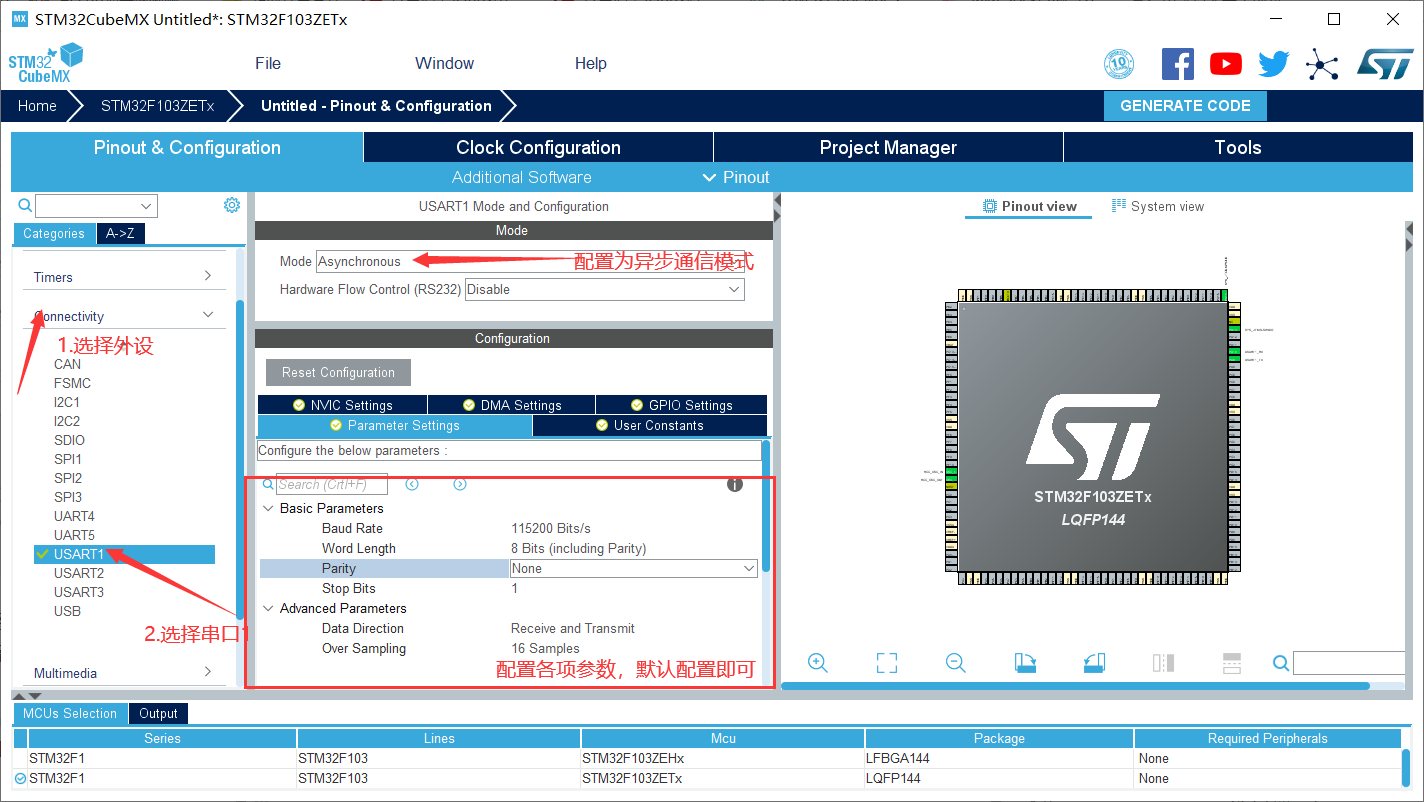Open the Window menu
This screenshot has height=802, width=1424.
445,63
